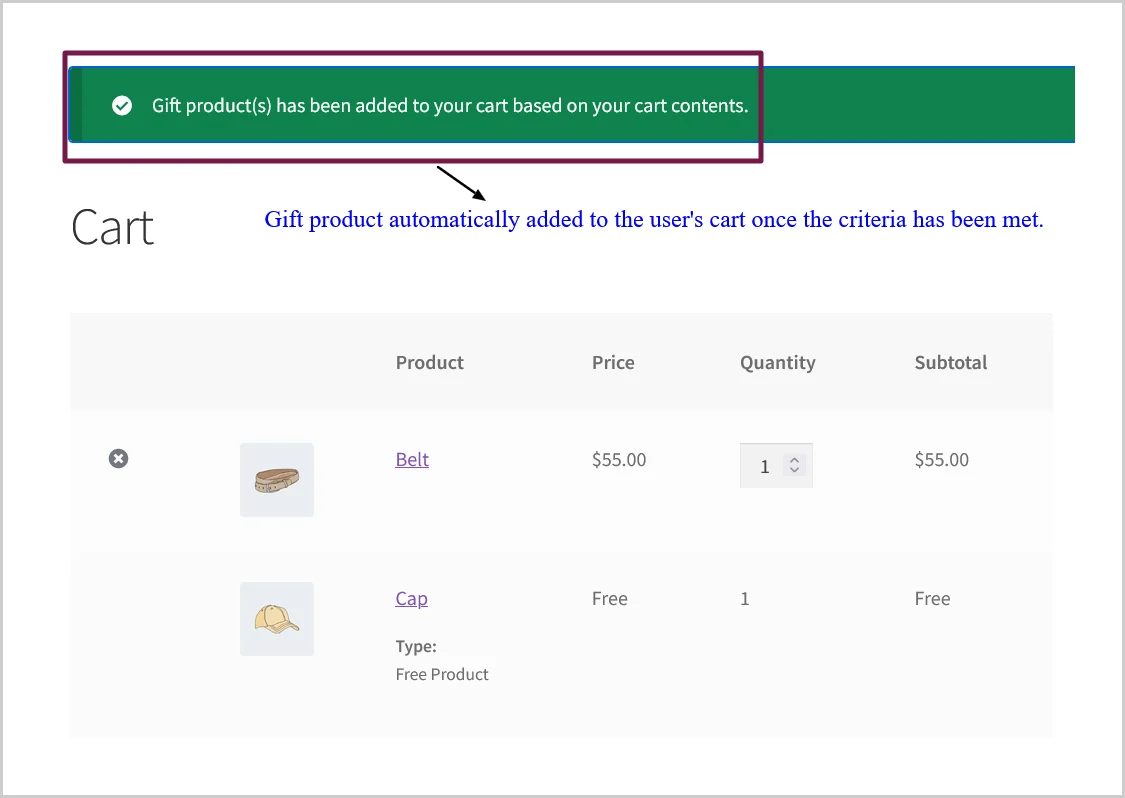Focus the Belt quantity input field
Viewport: 1125px width, 798px height.
776,466
